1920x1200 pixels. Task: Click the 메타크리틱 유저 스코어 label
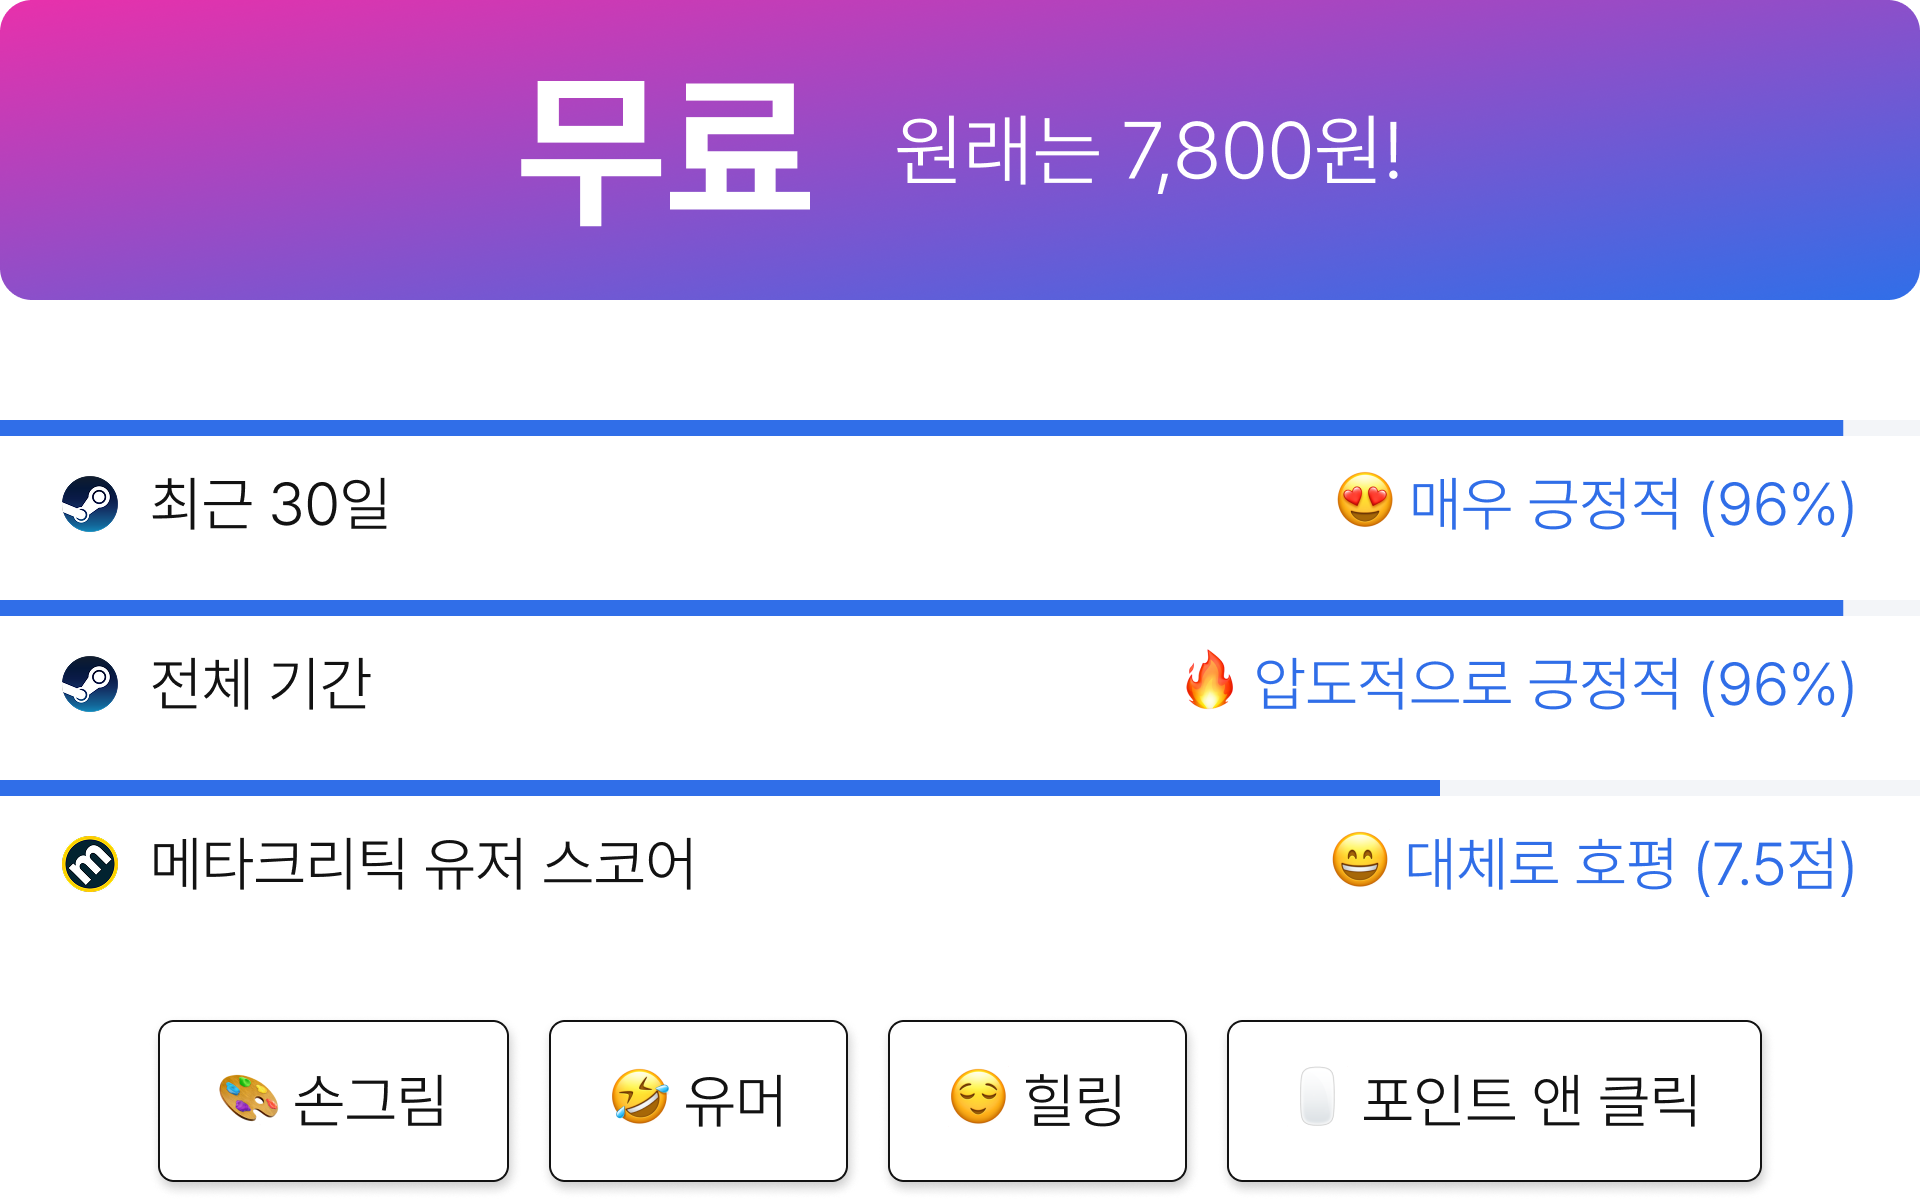pos(422,864)
